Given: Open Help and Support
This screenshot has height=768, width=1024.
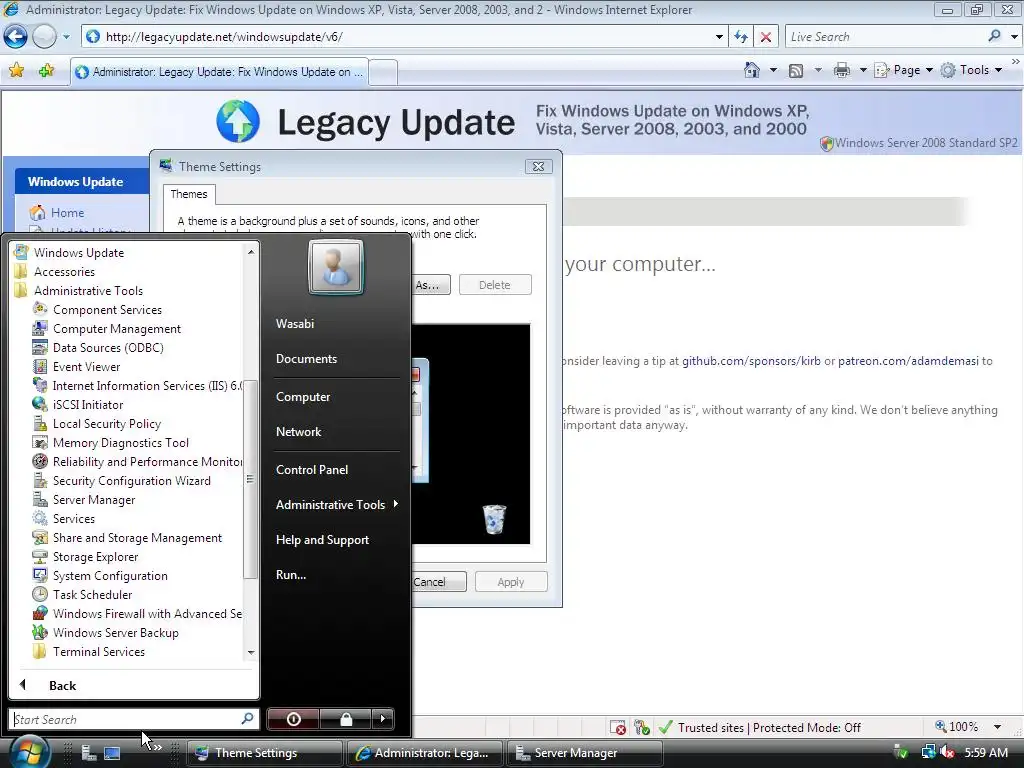Looking at the screenshot, I should click(x=322, y=539).
